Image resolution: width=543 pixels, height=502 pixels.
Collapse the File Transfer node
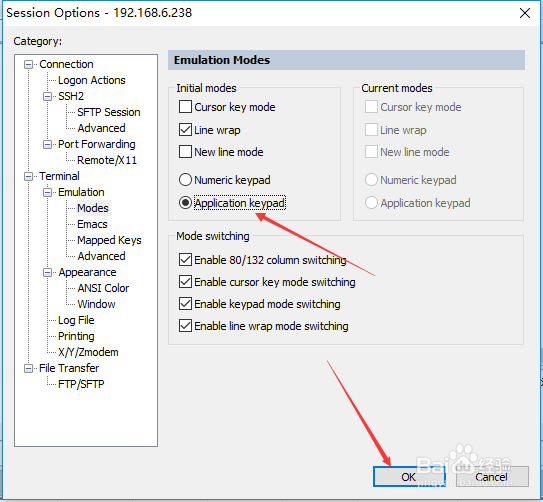[28, 368]
